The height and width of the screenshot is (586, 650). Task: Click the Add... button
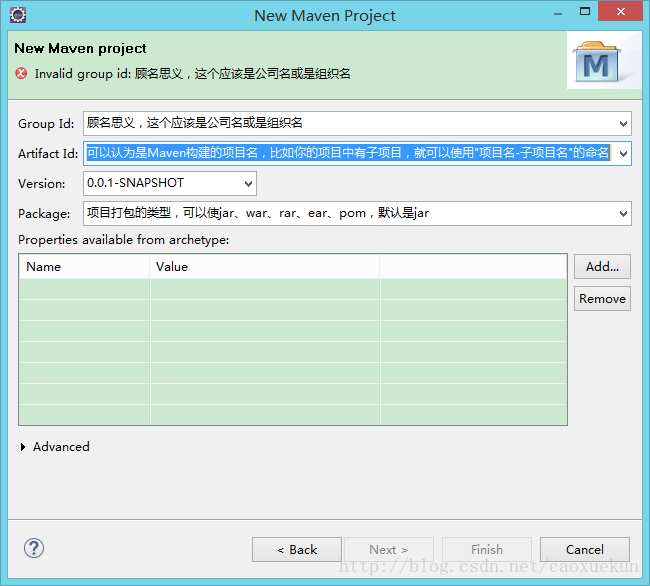point(602,266)
